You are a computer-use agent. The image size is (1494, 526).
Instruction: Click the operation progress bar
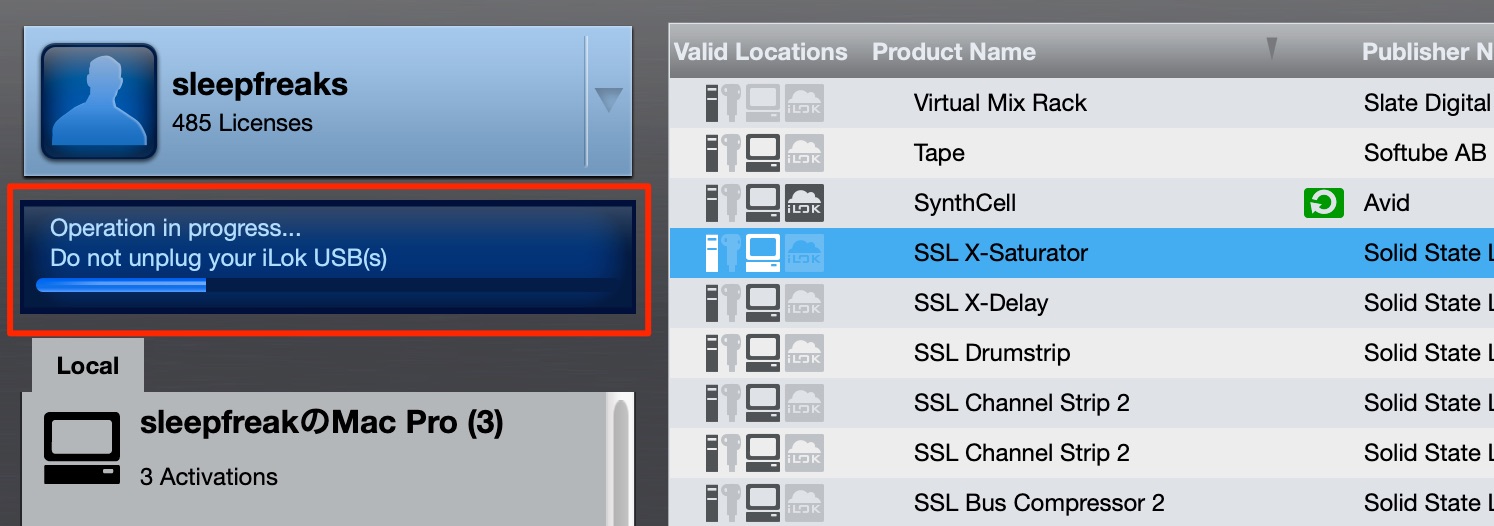(327, 285)
